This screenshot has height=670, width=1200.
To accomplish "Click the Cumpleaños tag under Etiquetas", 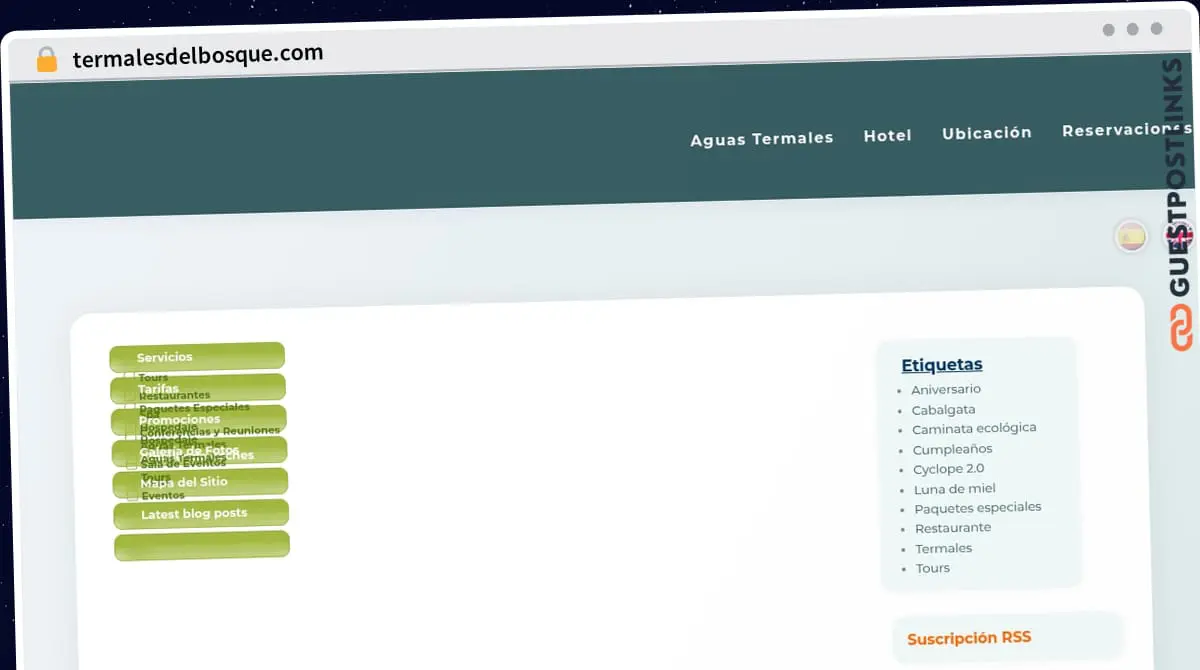I will 951,449.
